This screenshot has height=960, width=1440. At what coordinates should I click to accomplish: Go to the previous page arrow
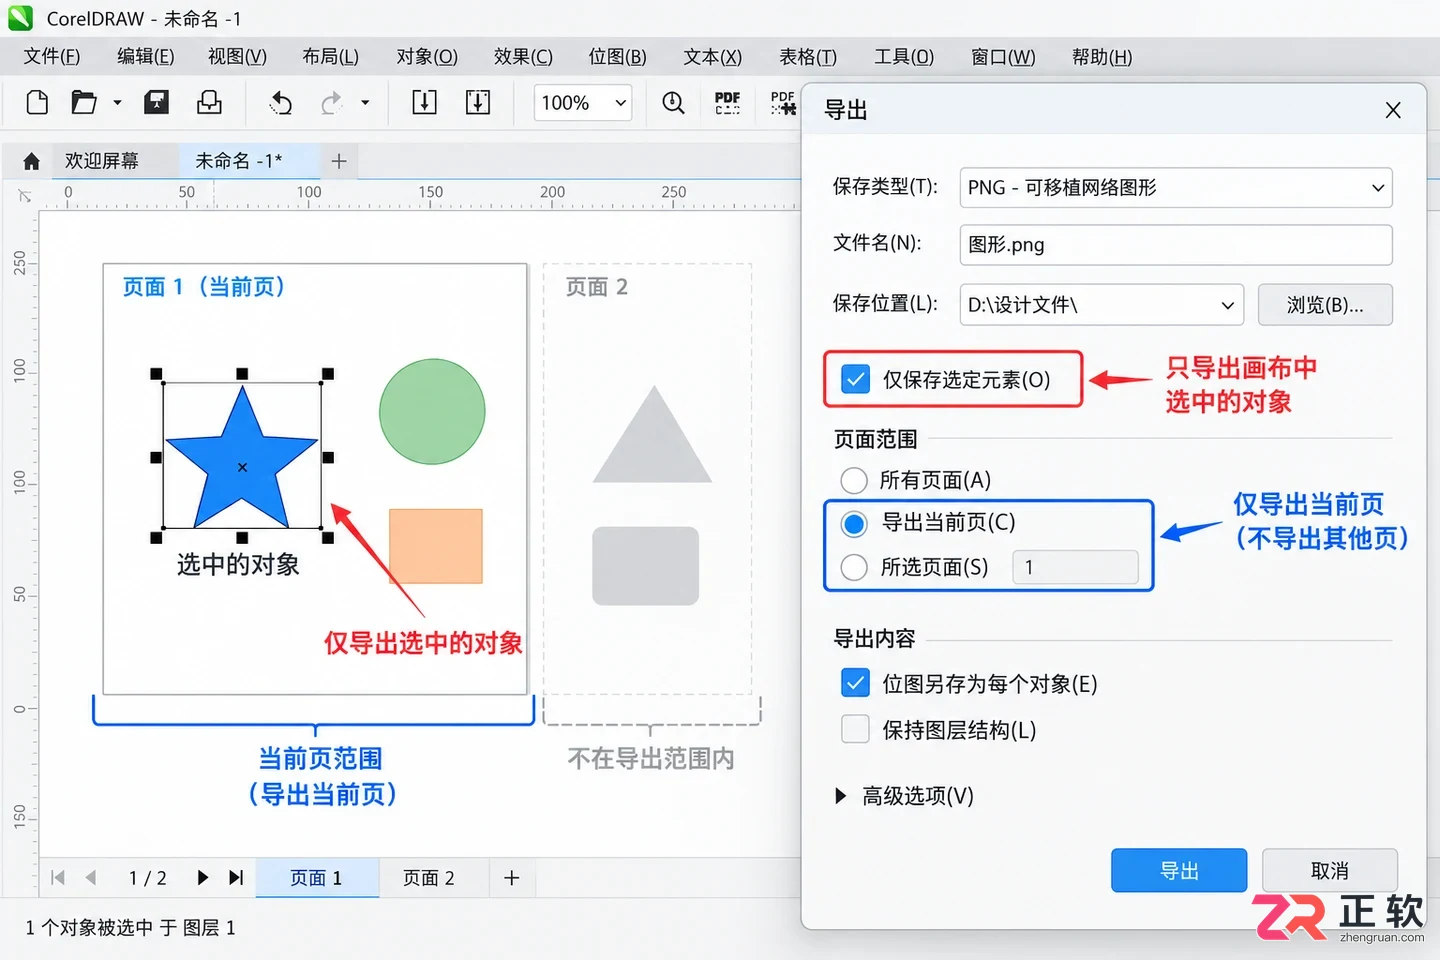[91, 878]
